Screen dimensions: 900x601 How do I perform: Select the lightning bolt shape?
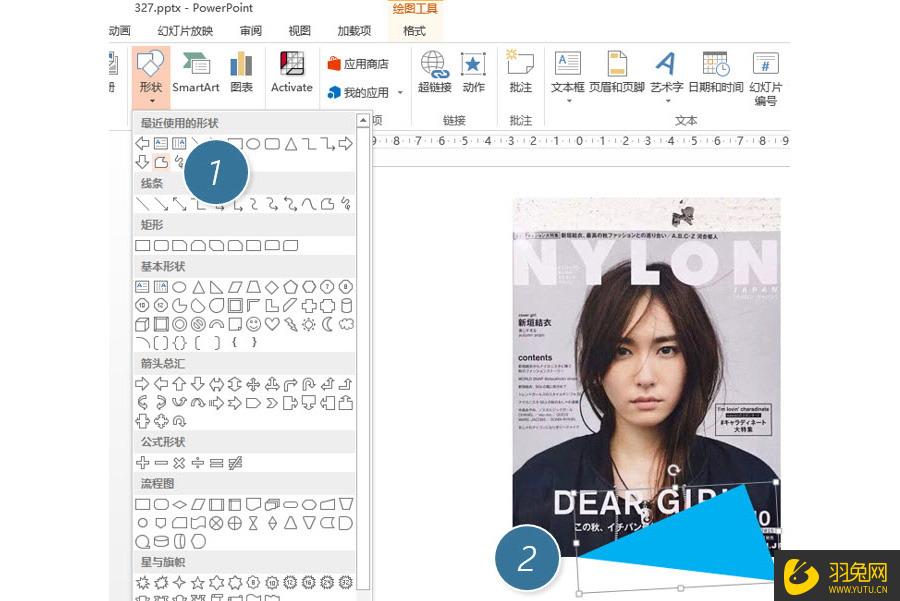290,324
